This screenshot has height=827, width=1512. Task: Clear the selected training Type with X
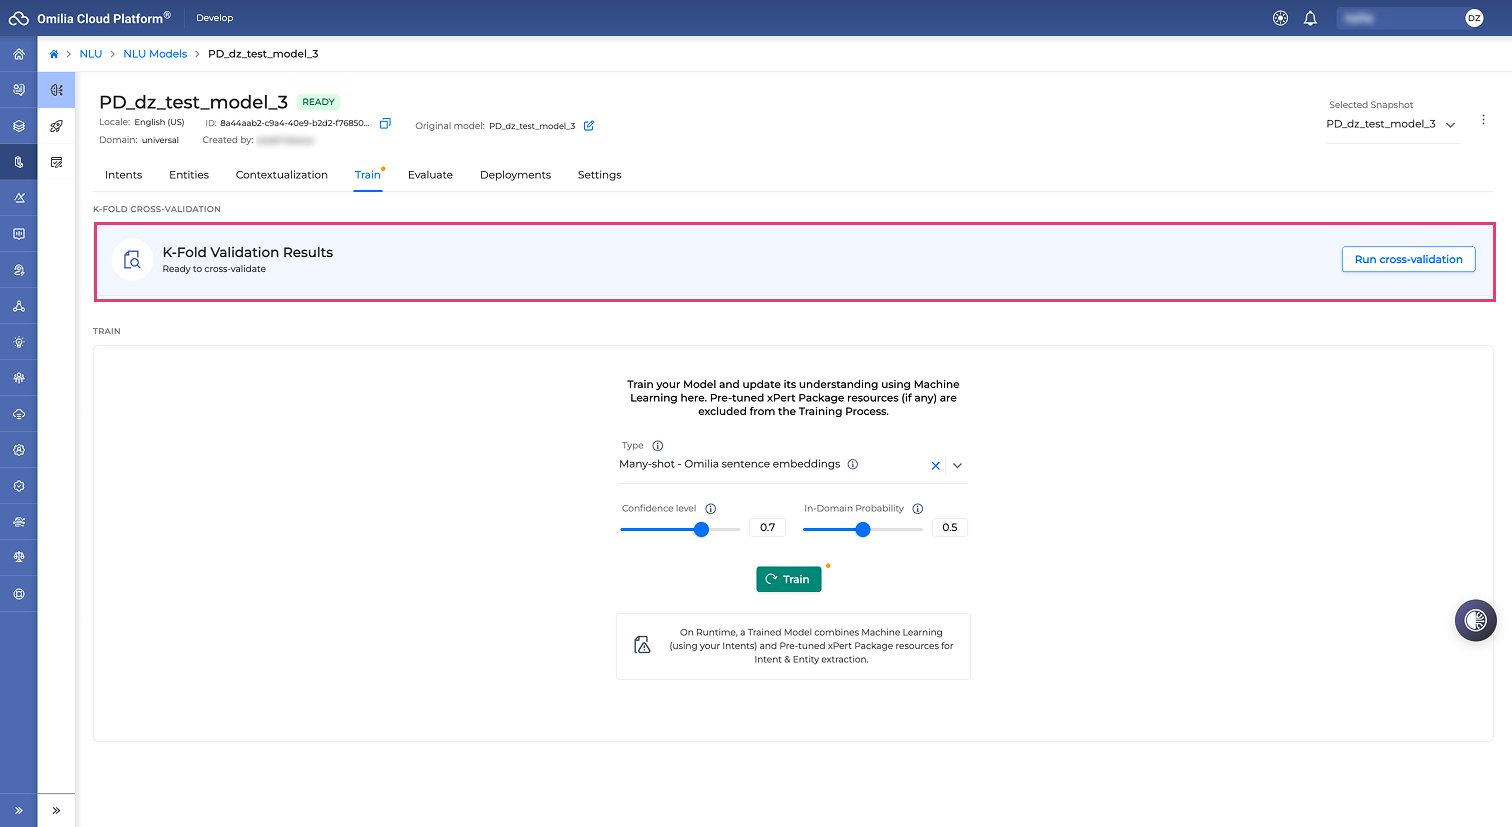(x=936, y=466)
